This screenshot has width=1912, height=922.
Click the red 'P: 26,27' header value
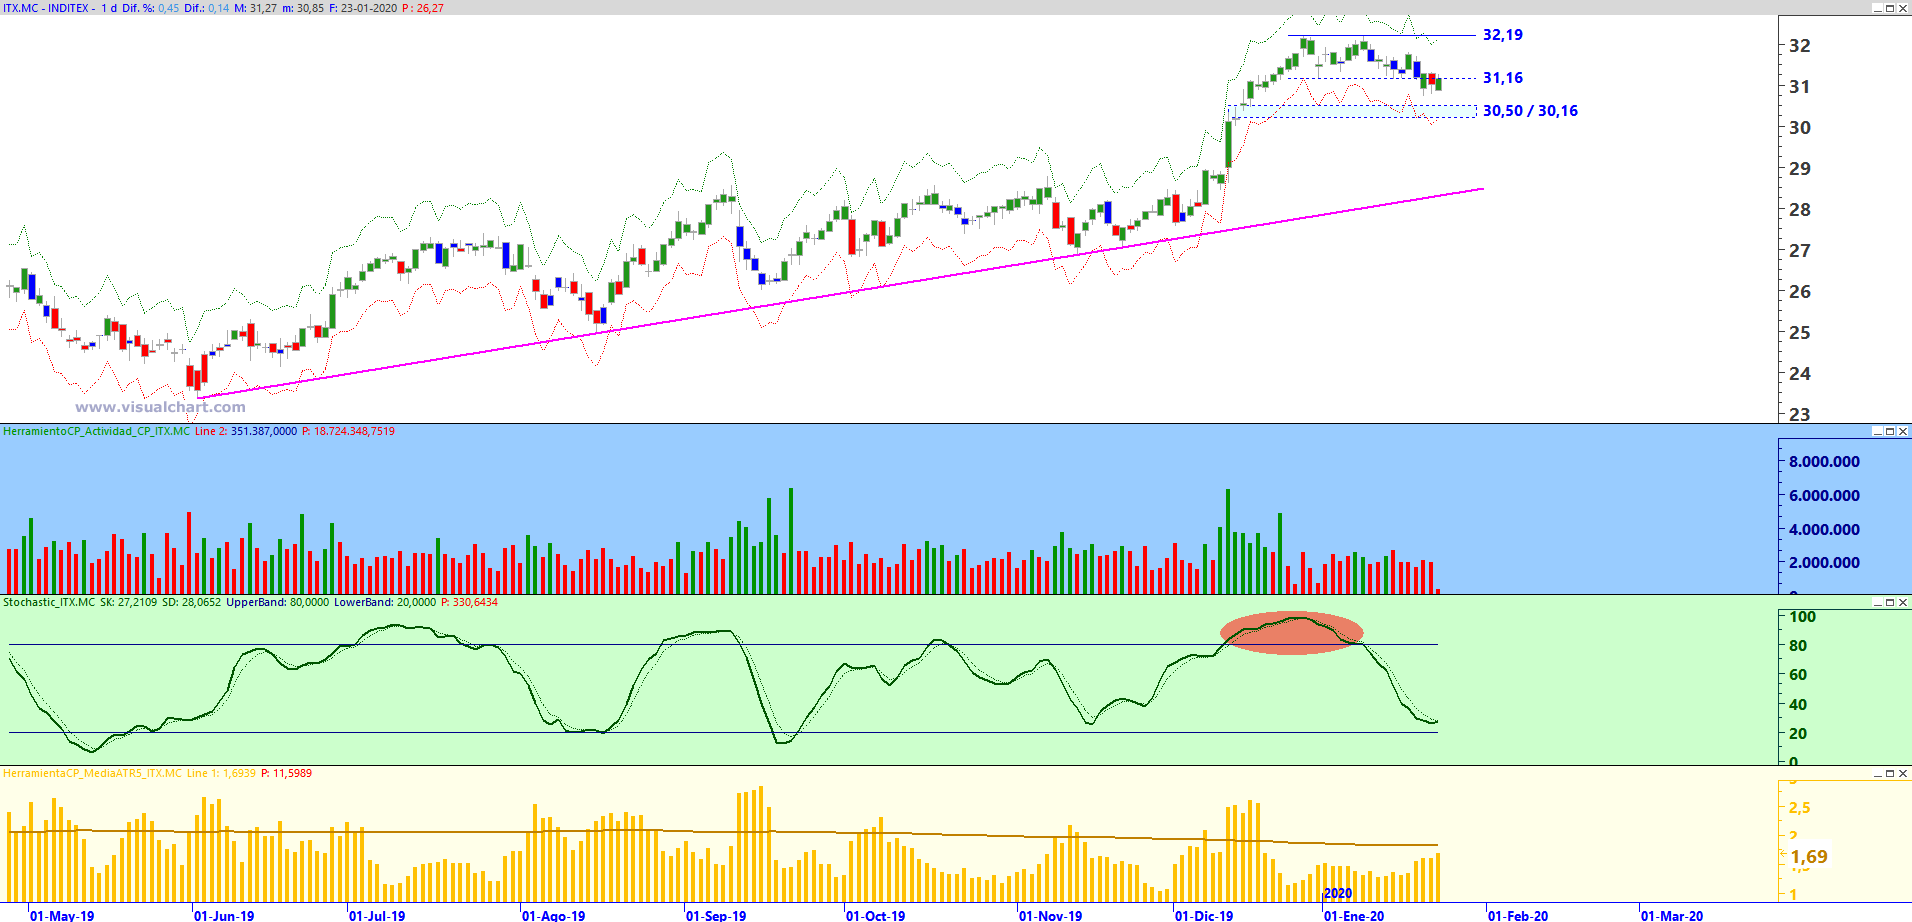tap(423, 8)
